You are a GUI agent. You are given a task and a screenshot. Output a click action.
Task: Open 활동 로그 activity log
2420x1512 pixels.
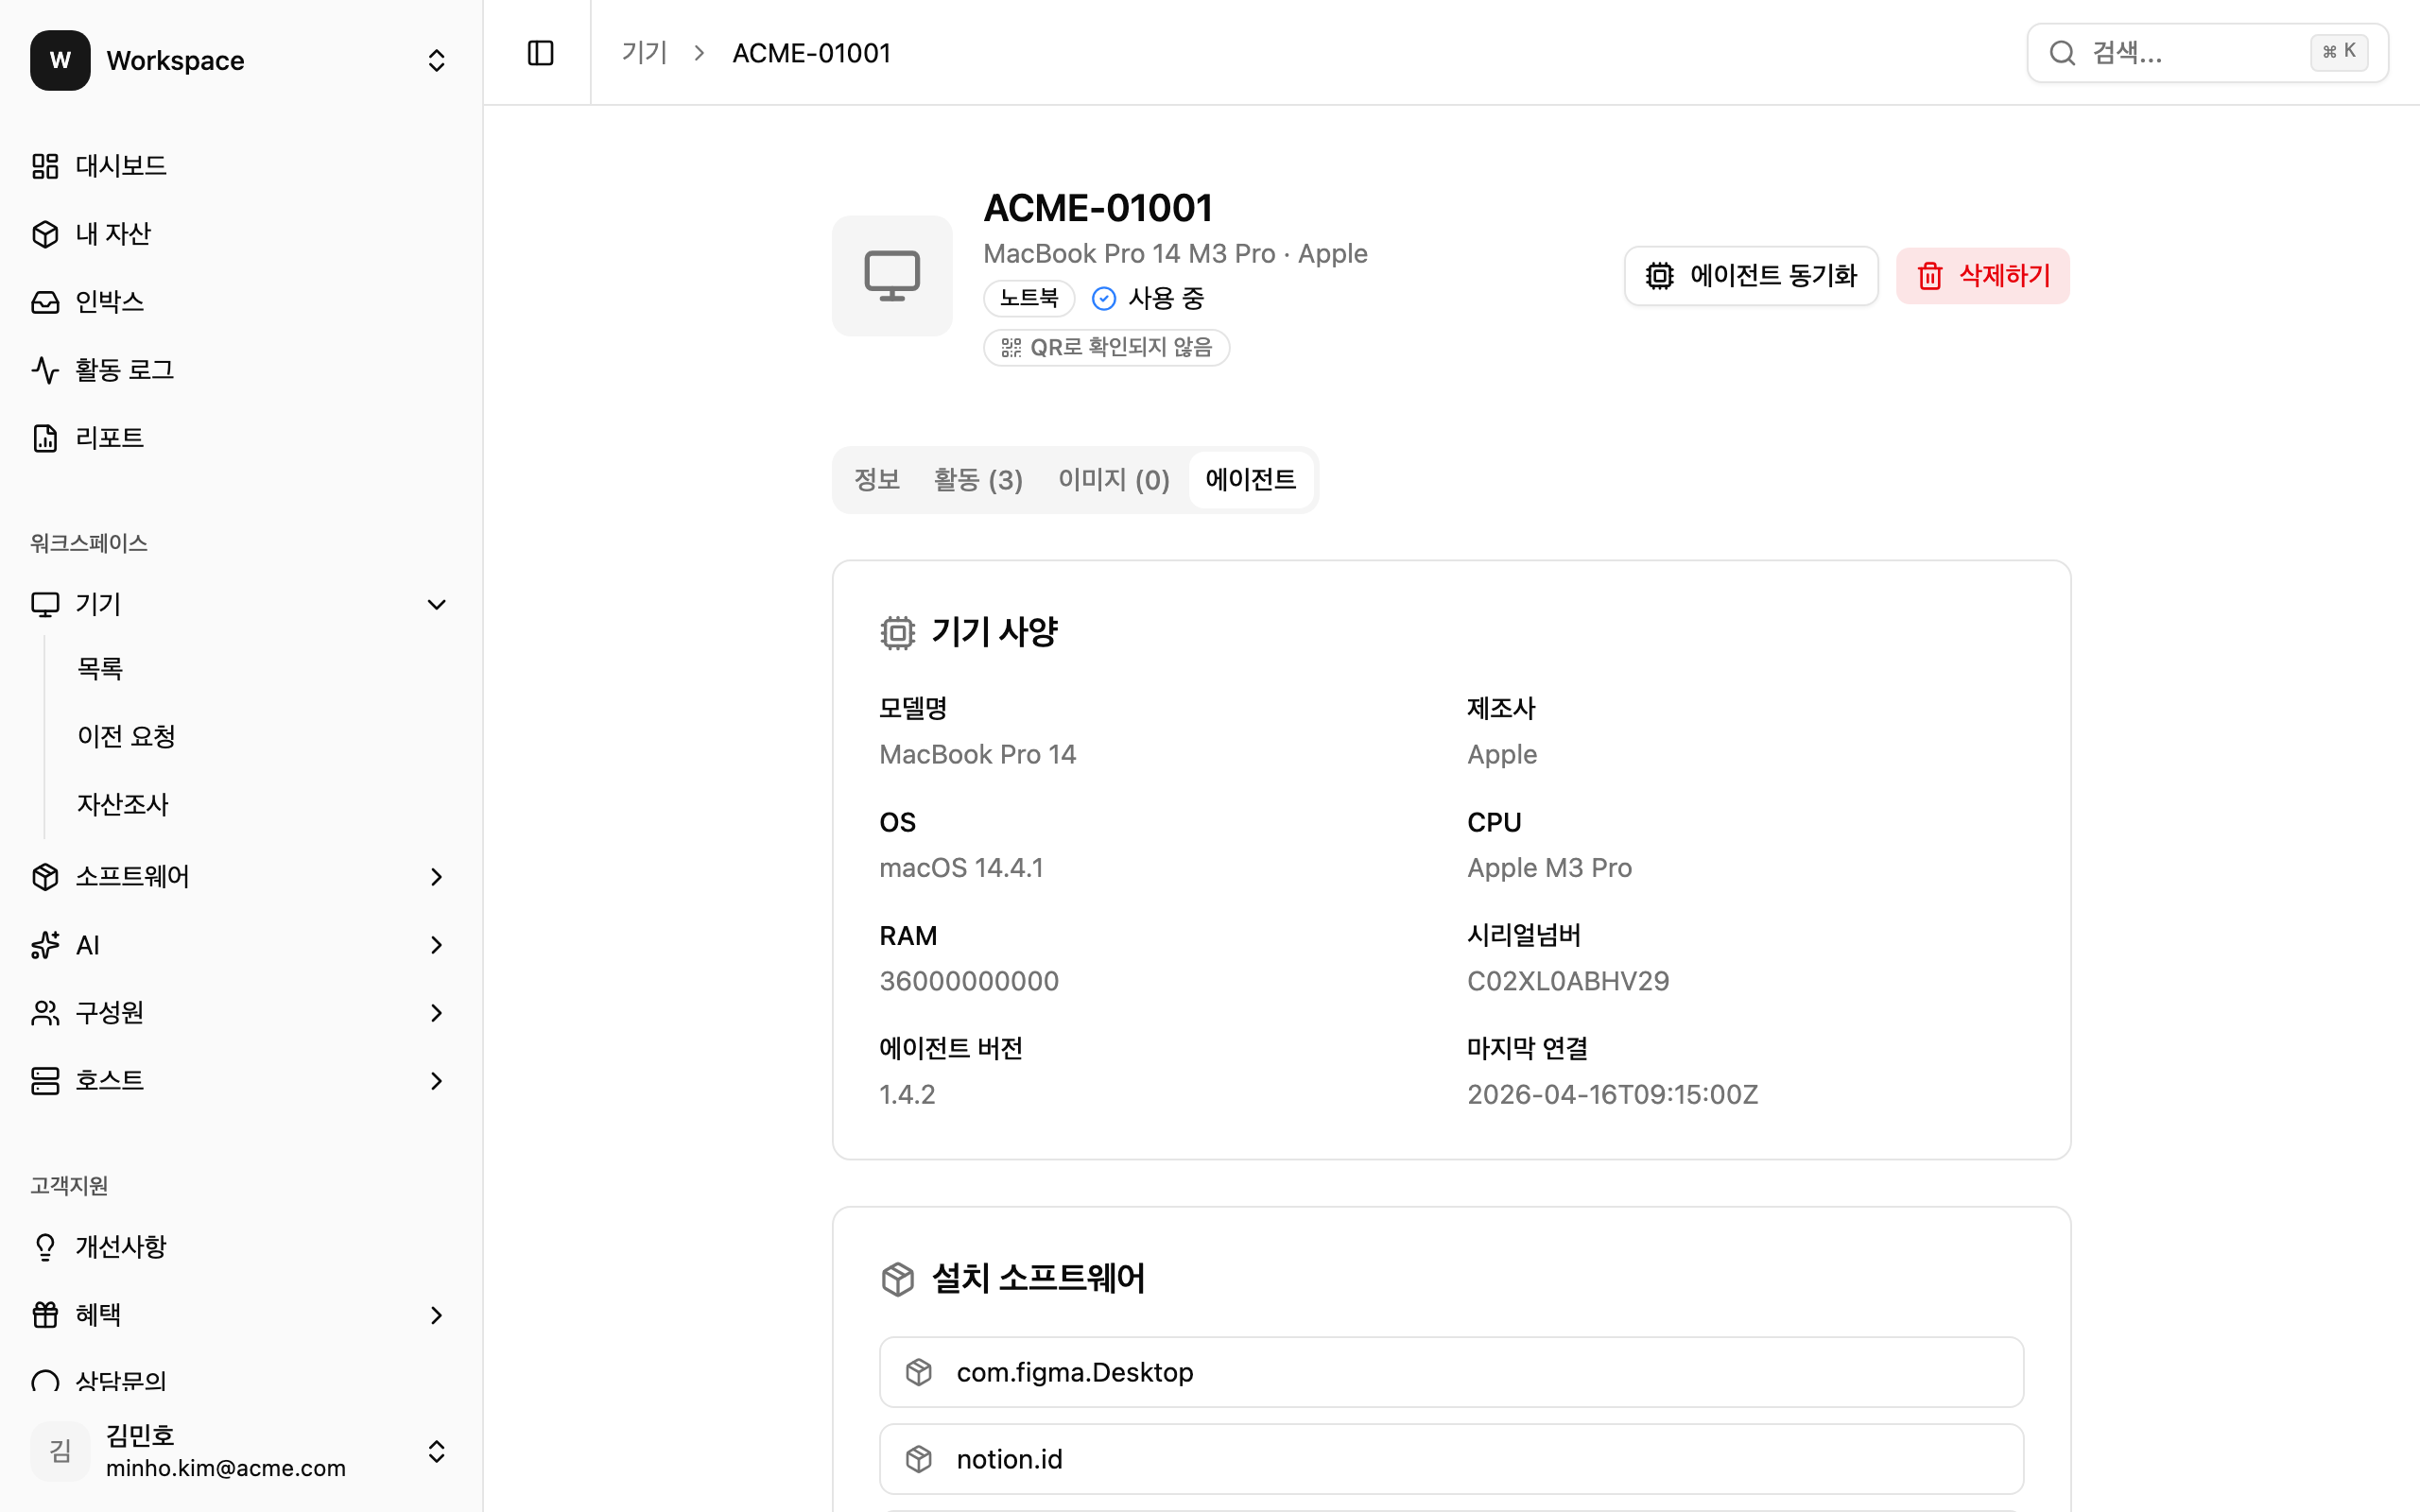124,370
